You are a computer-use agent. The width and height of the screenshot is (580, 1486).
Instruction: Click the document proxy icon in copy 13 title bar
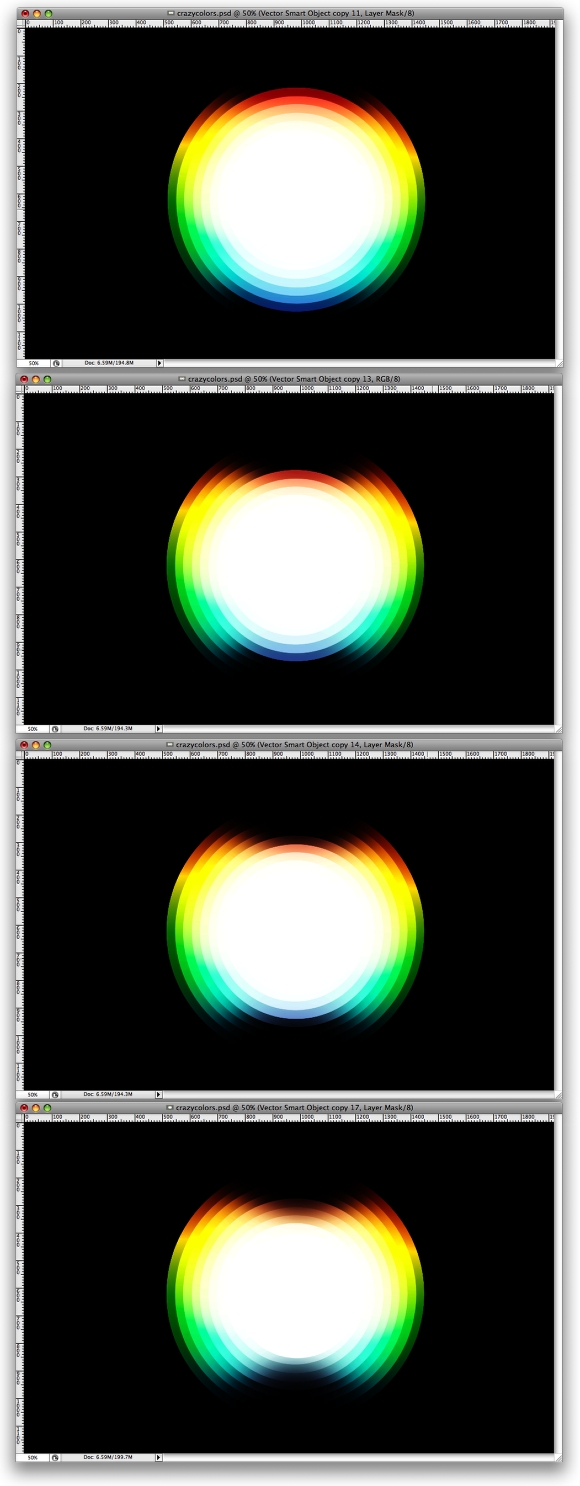182,379
